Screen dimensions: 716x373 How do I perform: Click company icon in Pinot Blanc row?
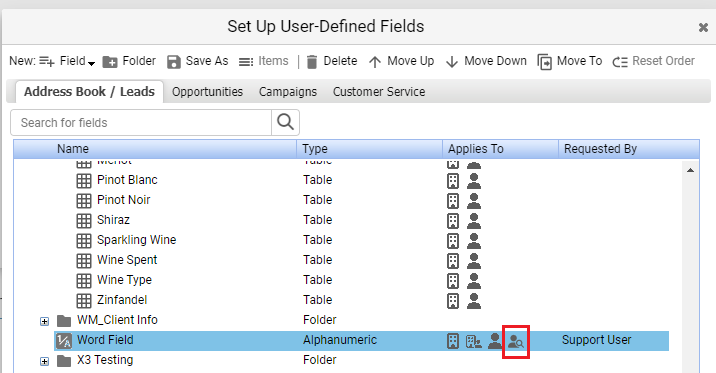[453, 181]
